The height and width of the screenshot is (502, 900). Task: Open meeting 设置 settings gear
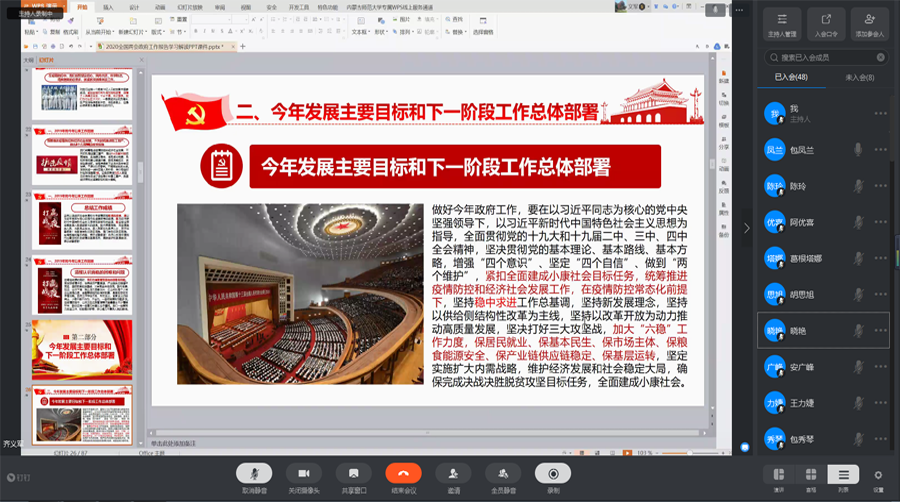(878, 476)
